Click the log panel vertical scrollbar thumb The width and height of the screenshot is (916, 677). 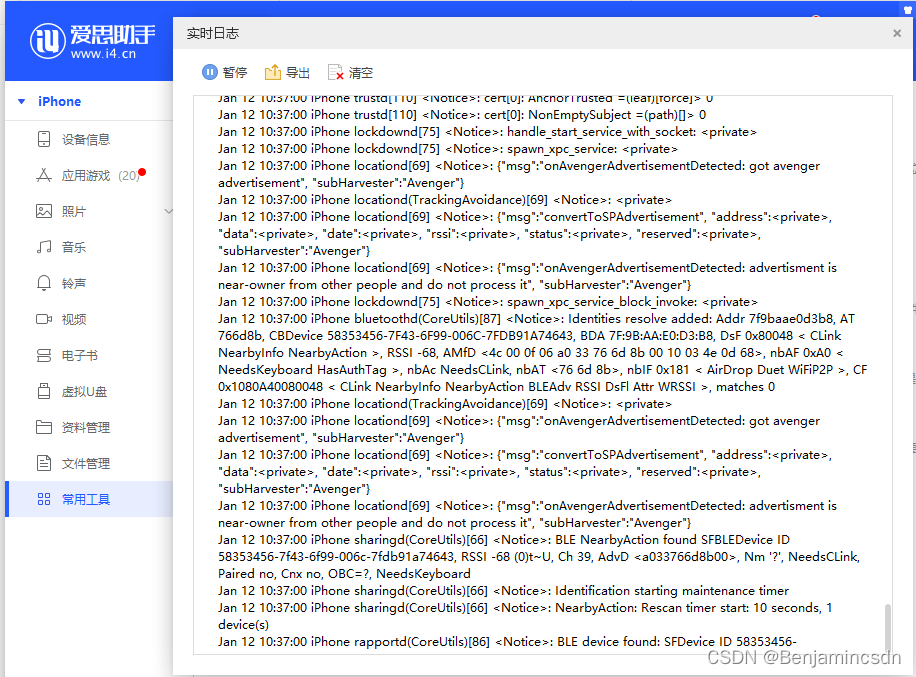pyautogui.click(x=887, y=627)
